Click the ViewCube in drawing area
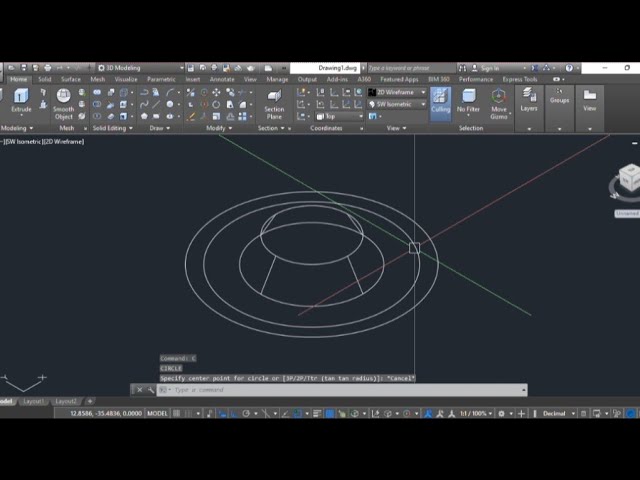The height and width of the screenshot is (480, 640). point(629,178)
